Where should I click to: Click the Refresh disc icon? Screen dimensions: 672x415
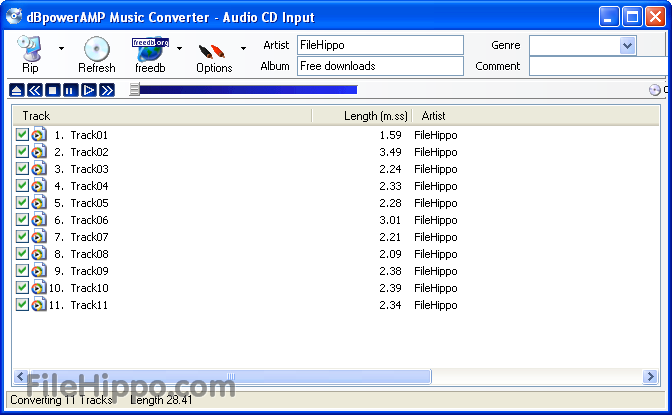[x=96, y=49]
